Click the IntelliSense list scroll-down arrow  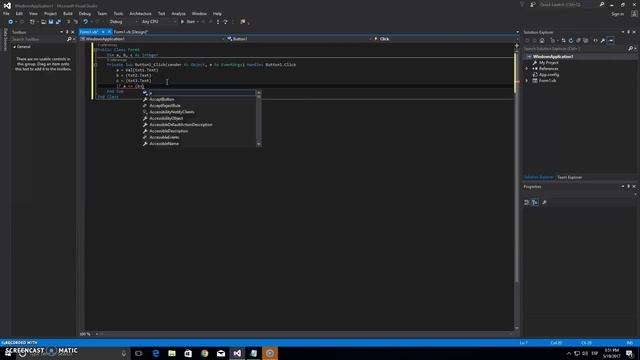(x=259, y=144)
